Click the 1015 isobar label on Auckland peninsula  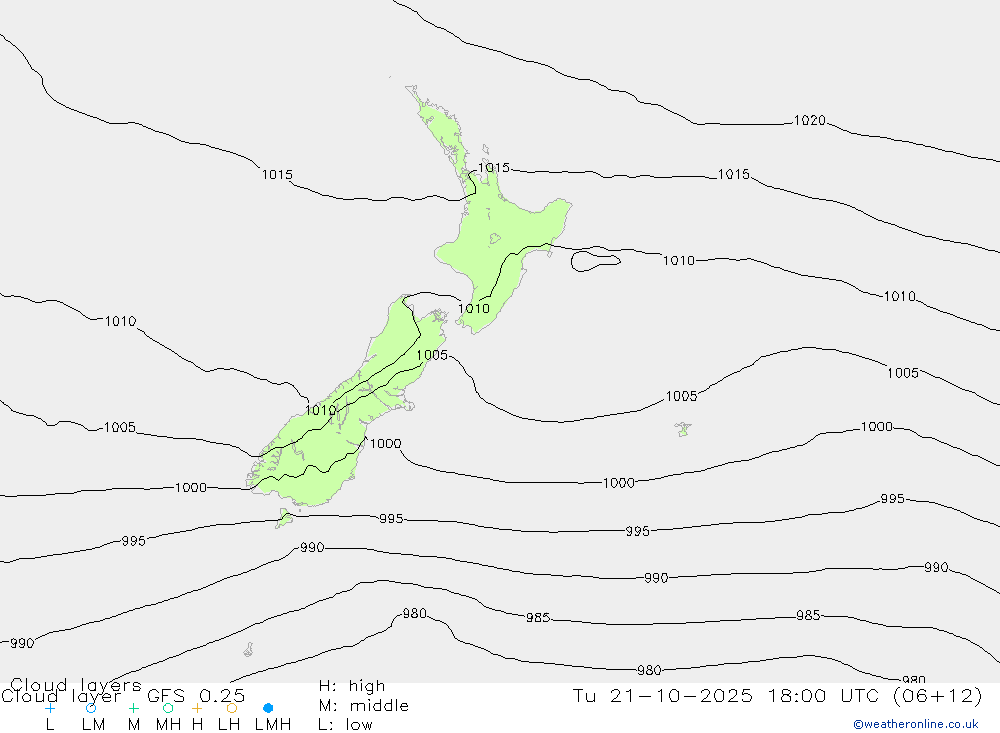tap(494, 168)
